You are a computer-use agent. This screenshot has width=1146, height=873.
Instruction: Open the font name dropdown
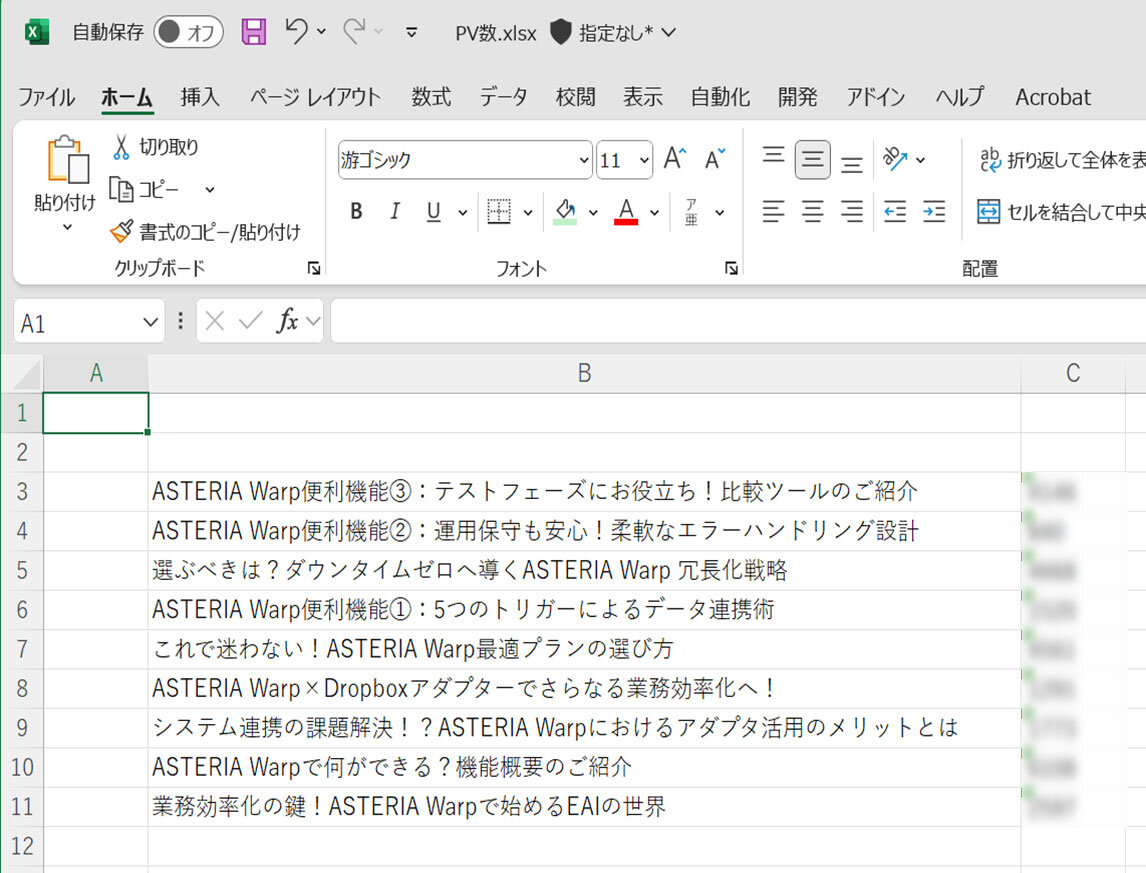click(x=584, y=160)
